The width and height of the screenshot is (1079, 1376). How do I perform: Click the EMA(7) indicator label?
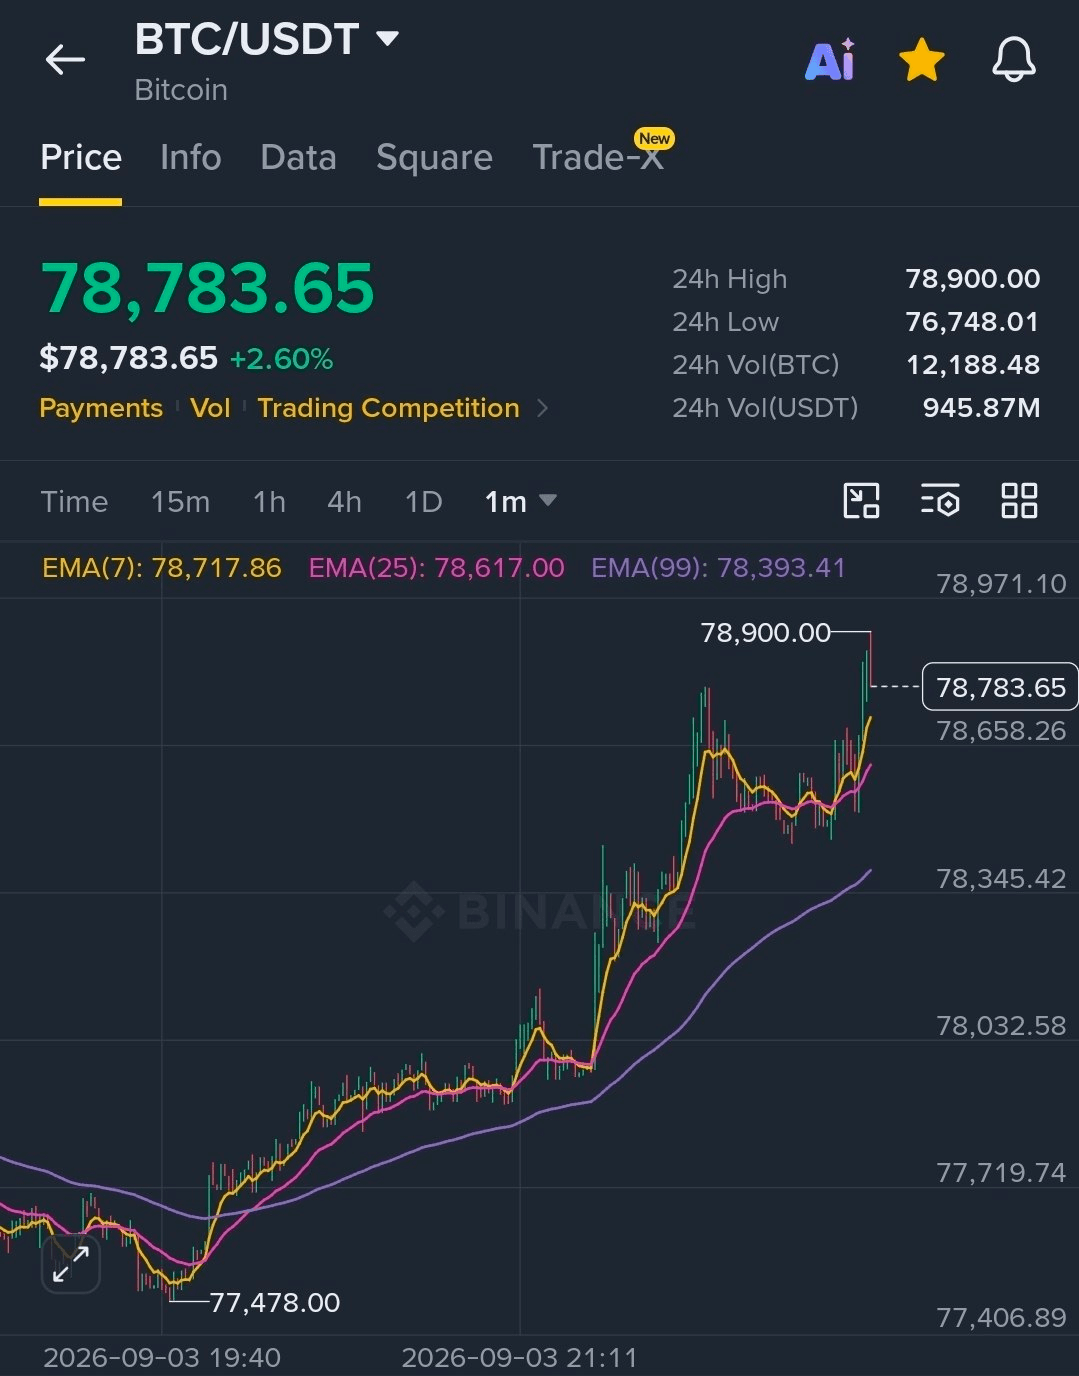[162, 568]
